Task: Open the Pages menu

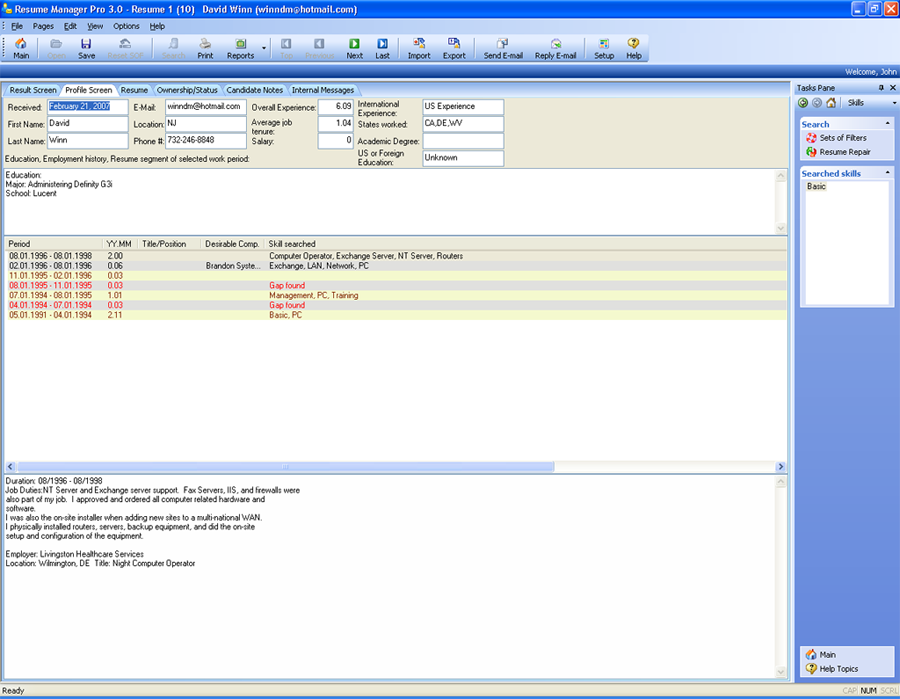Action: pyautogui.click(x=43, y=26)
